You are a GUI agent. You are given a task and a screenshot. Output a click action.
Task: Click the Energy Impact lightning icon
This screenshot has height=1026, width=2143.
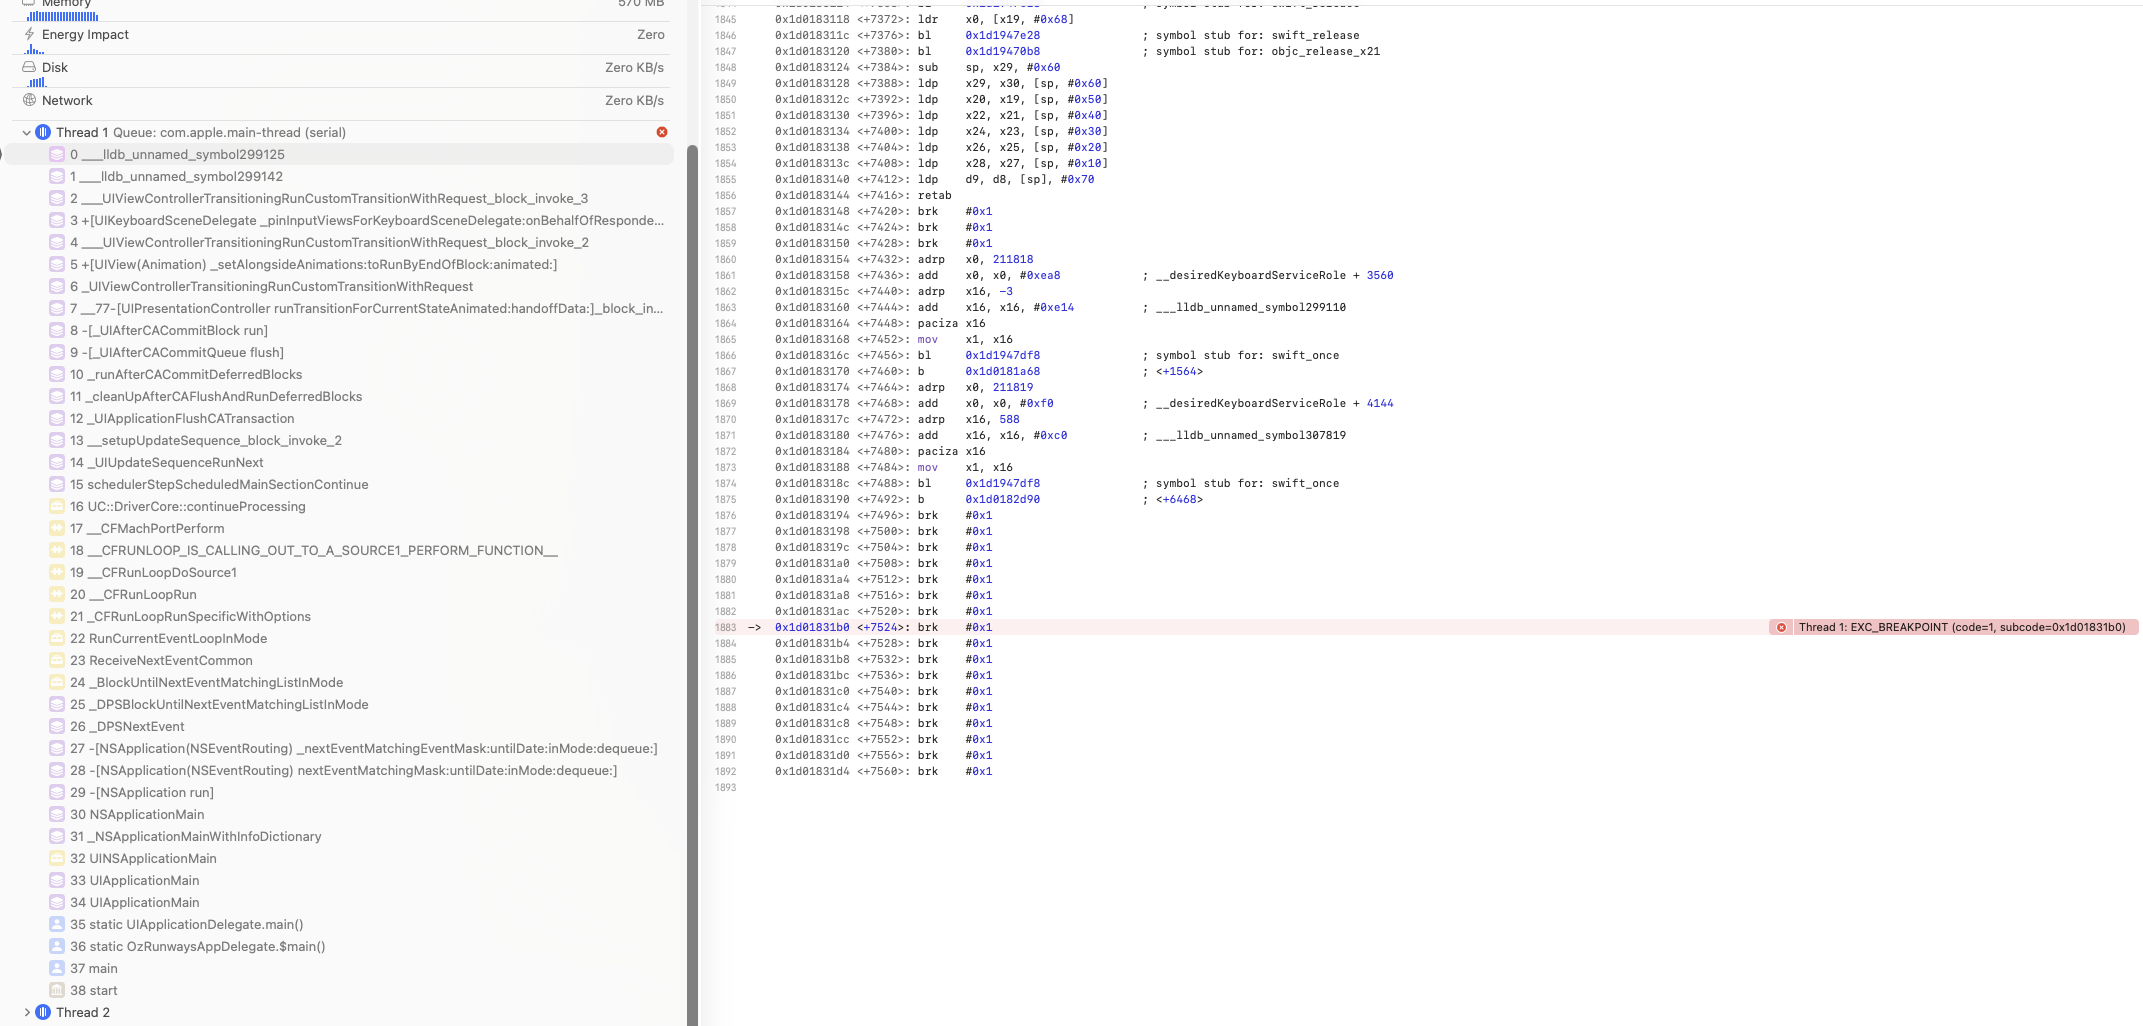[29, 34]
